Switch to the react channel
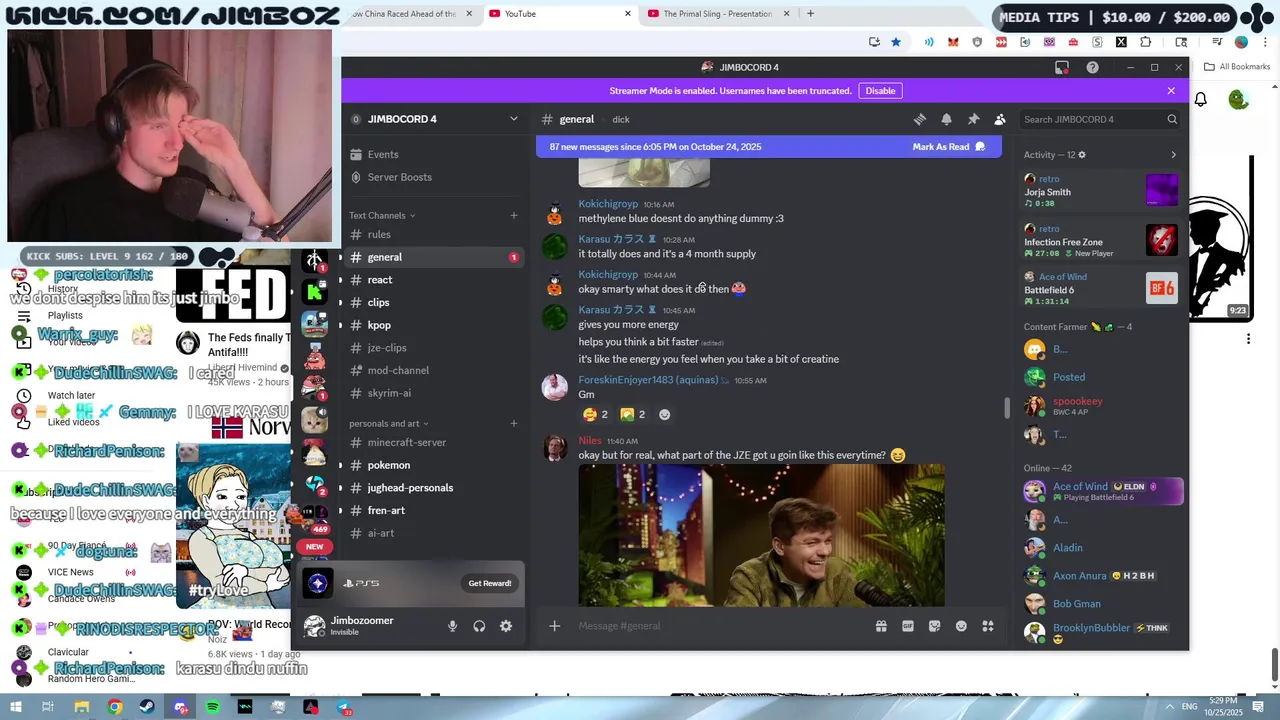1280x720 pixels. 432,280
